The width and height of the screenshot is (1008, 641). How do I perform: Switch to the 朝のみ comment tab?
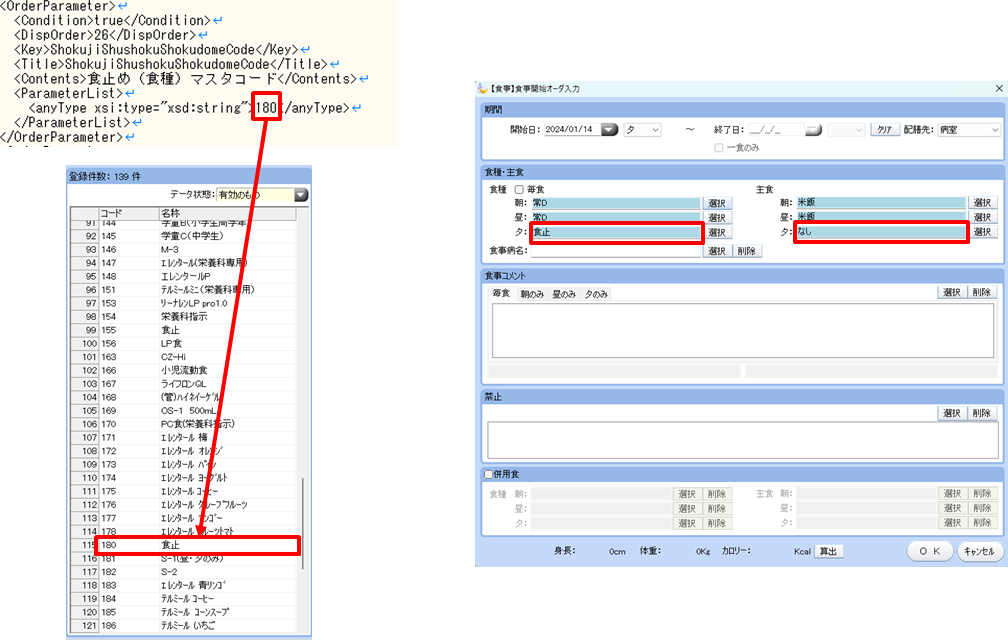click(532, 294)
